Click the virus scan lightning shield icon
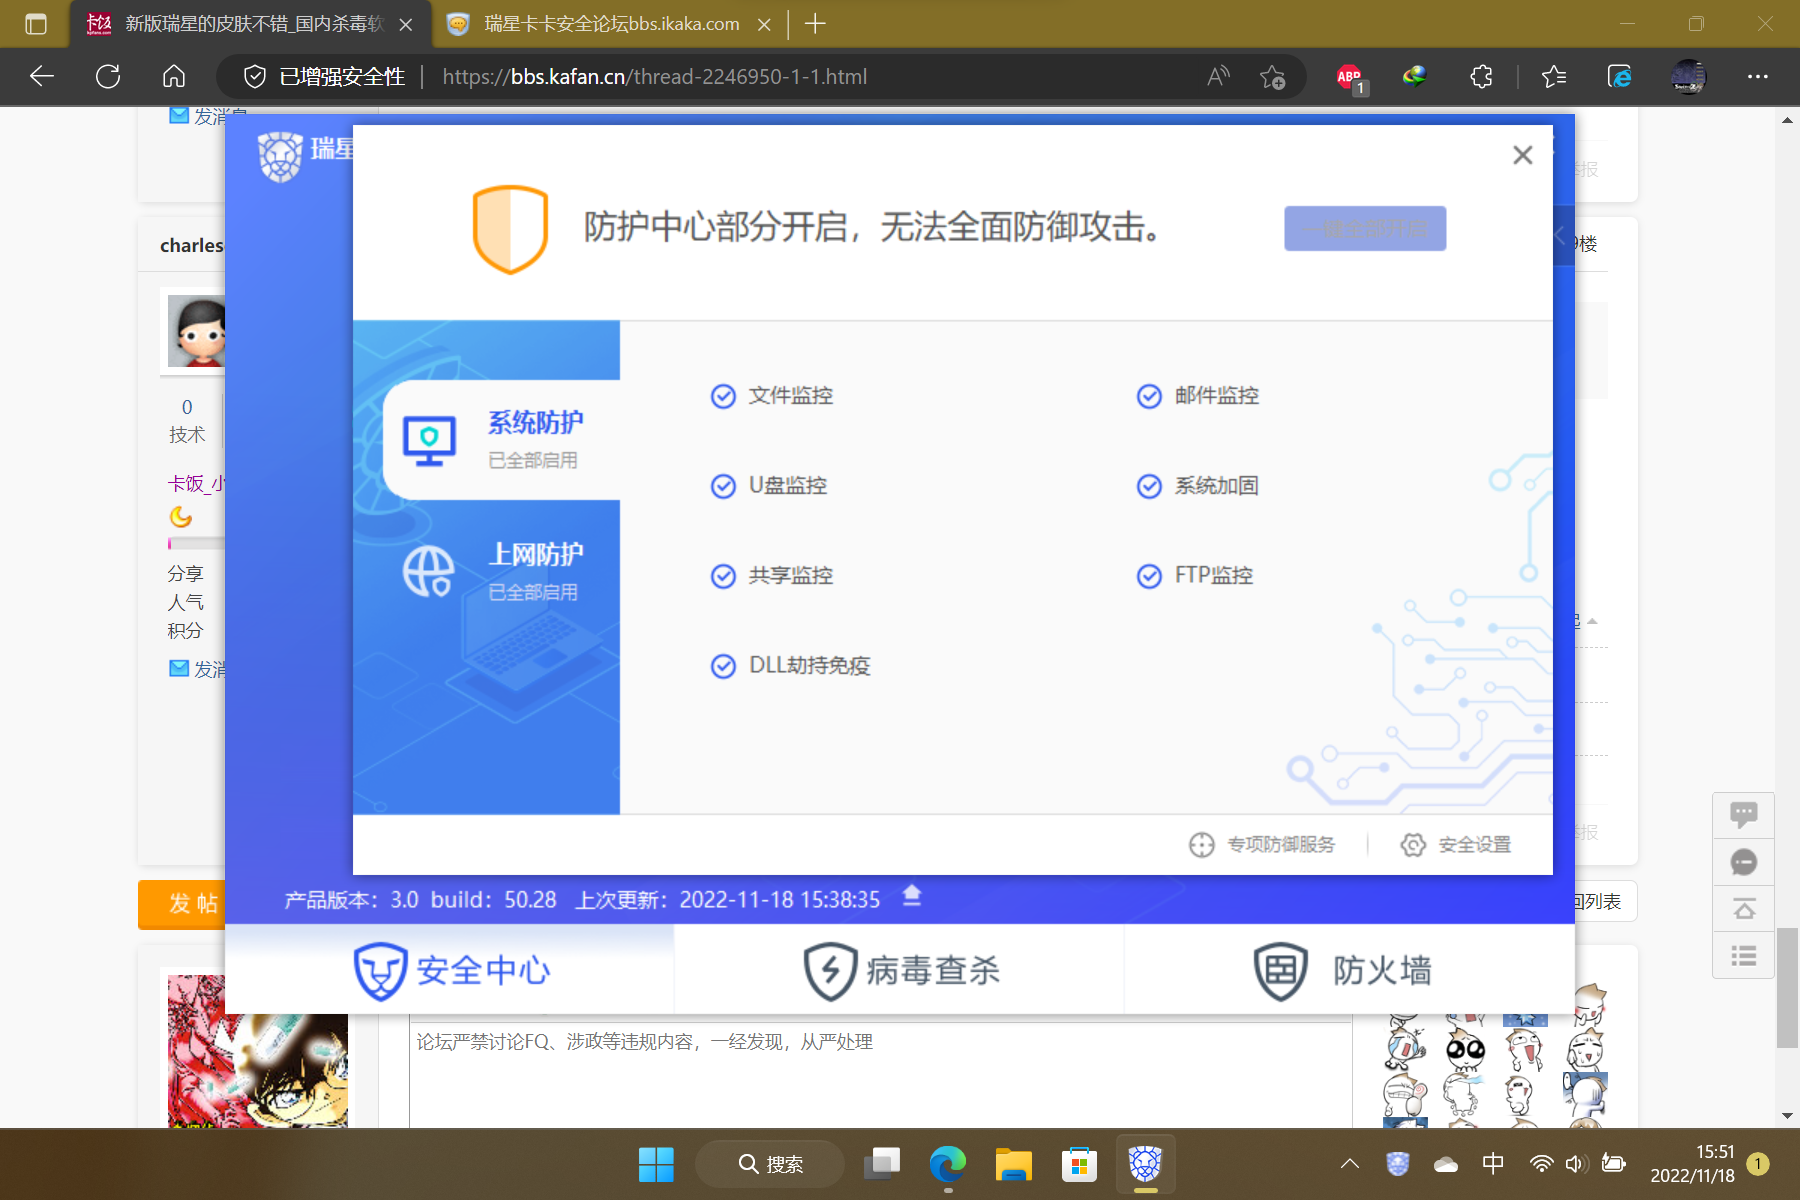Screen dimensions: 1800x1200 [x=830, y=970]
